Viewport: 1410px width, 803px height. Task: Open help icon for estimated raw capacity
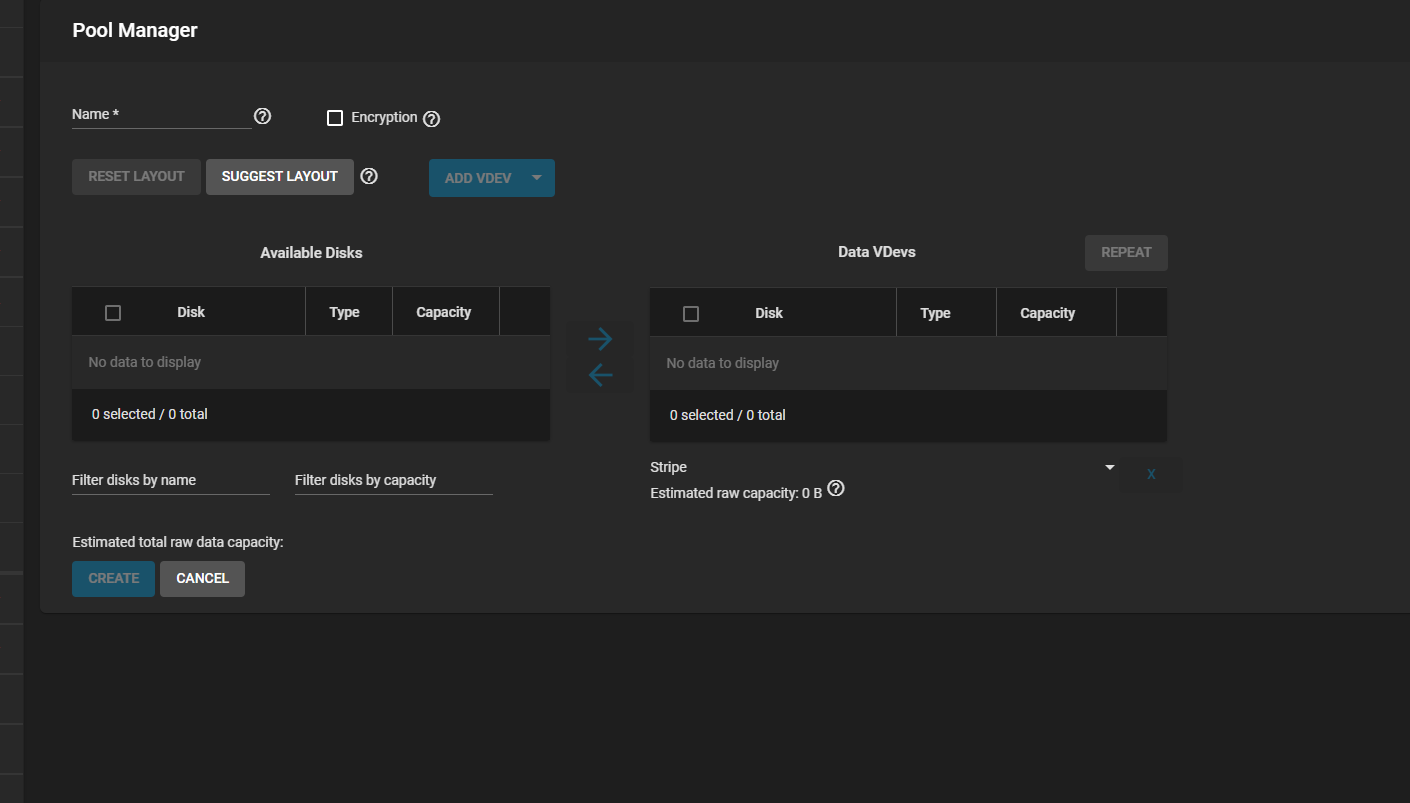(x=837, y=489)
